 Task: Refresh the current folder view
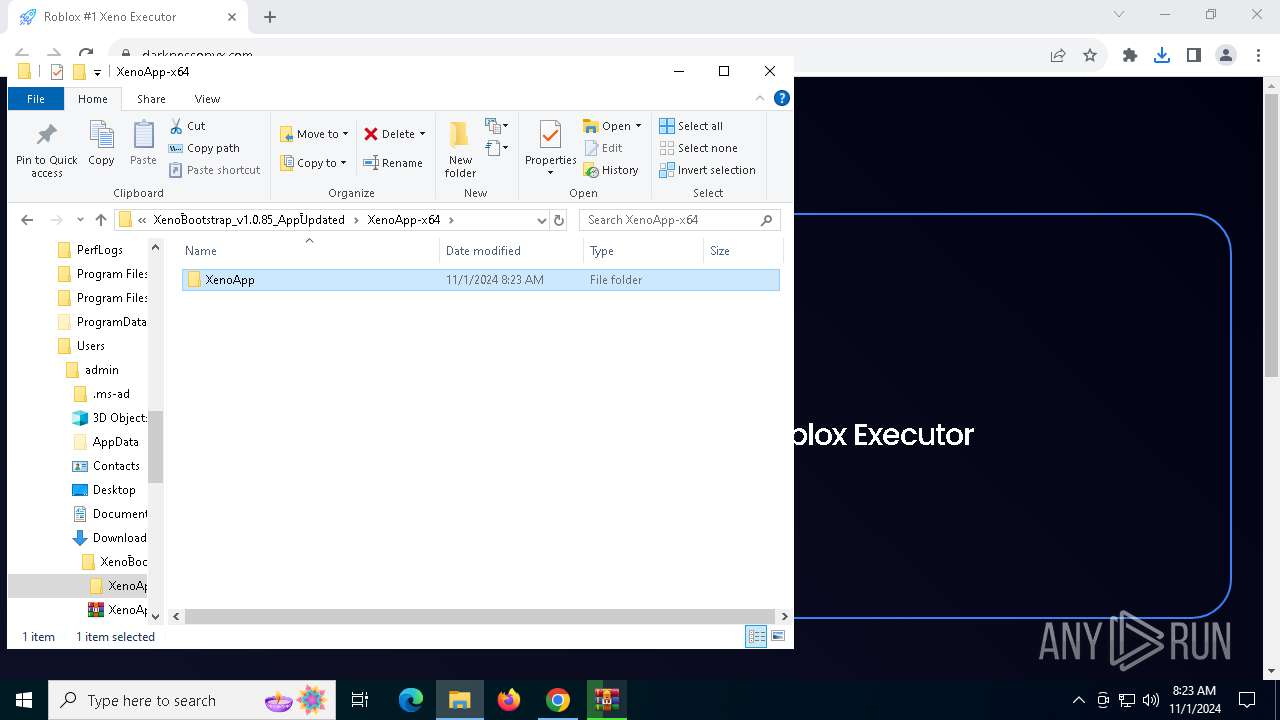tap(559, 220)
